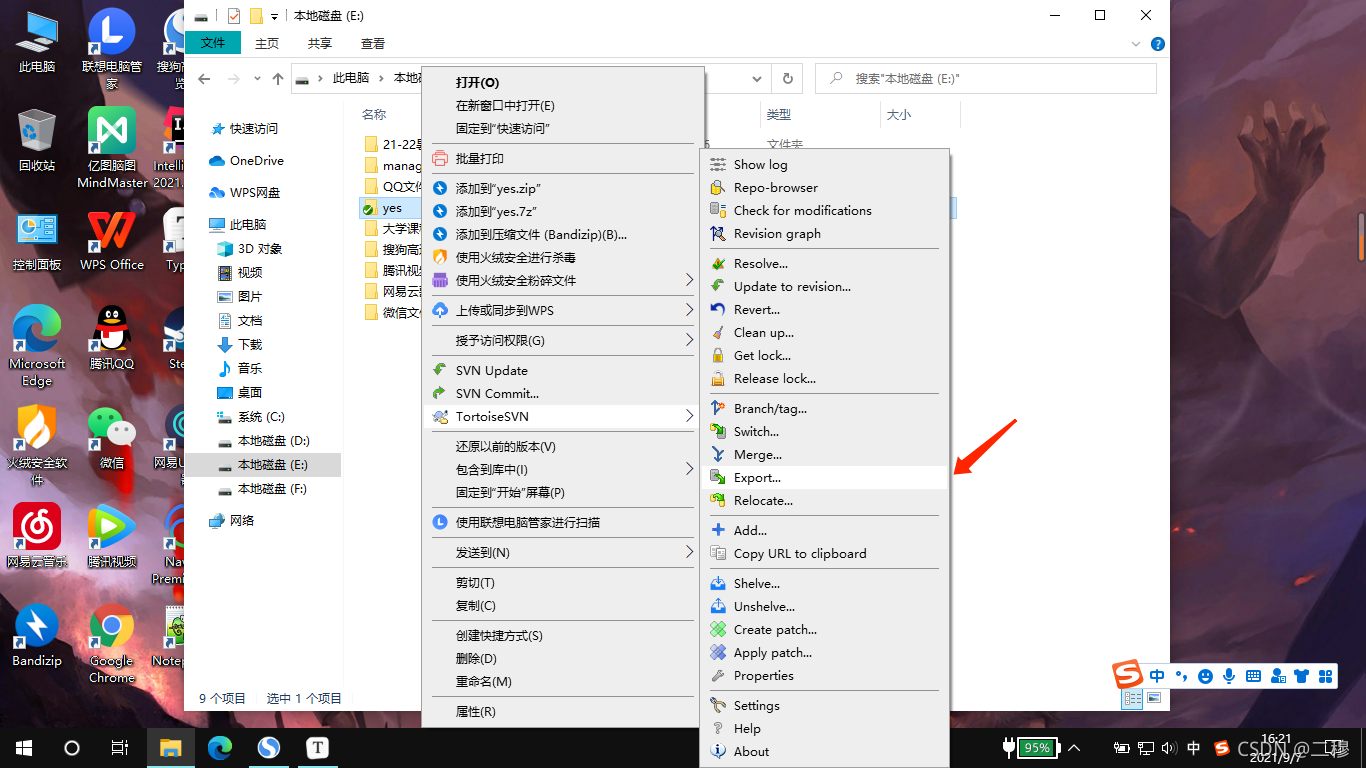Expand the 发送到(N) submenu arrow
Screen dimensions: 1366x768
[689, 552]
